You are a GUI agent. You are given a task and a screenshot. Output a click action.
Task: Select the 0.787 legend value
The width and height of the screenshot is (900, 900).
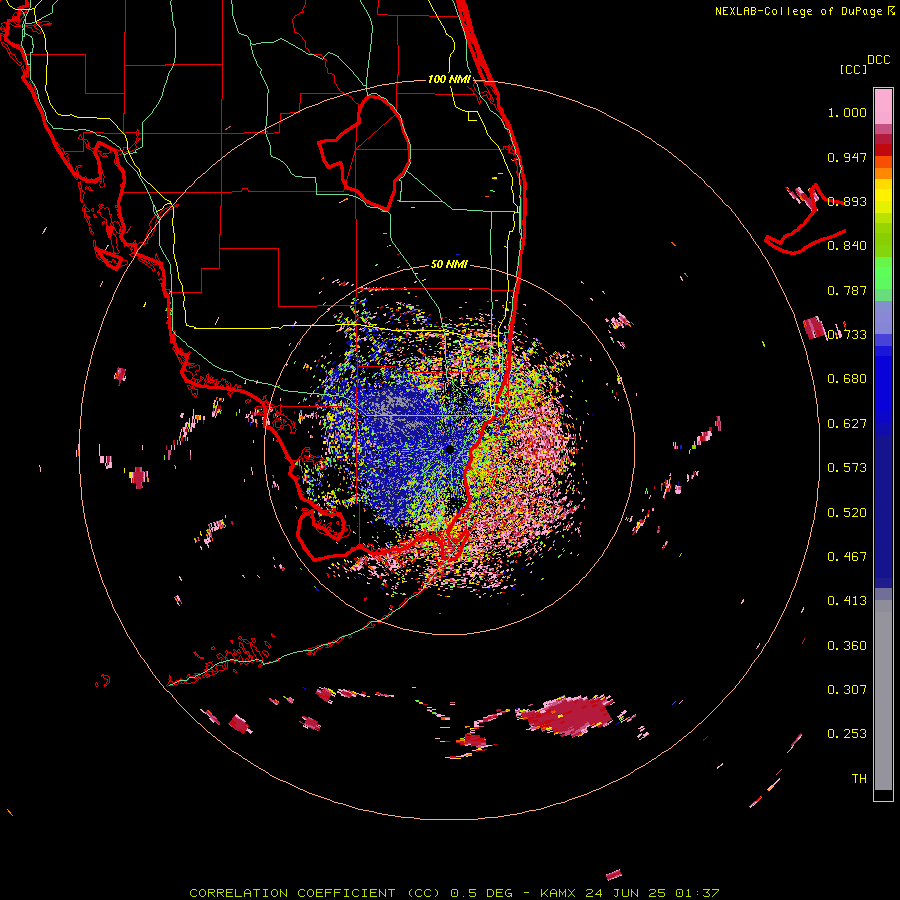(847, 290)
